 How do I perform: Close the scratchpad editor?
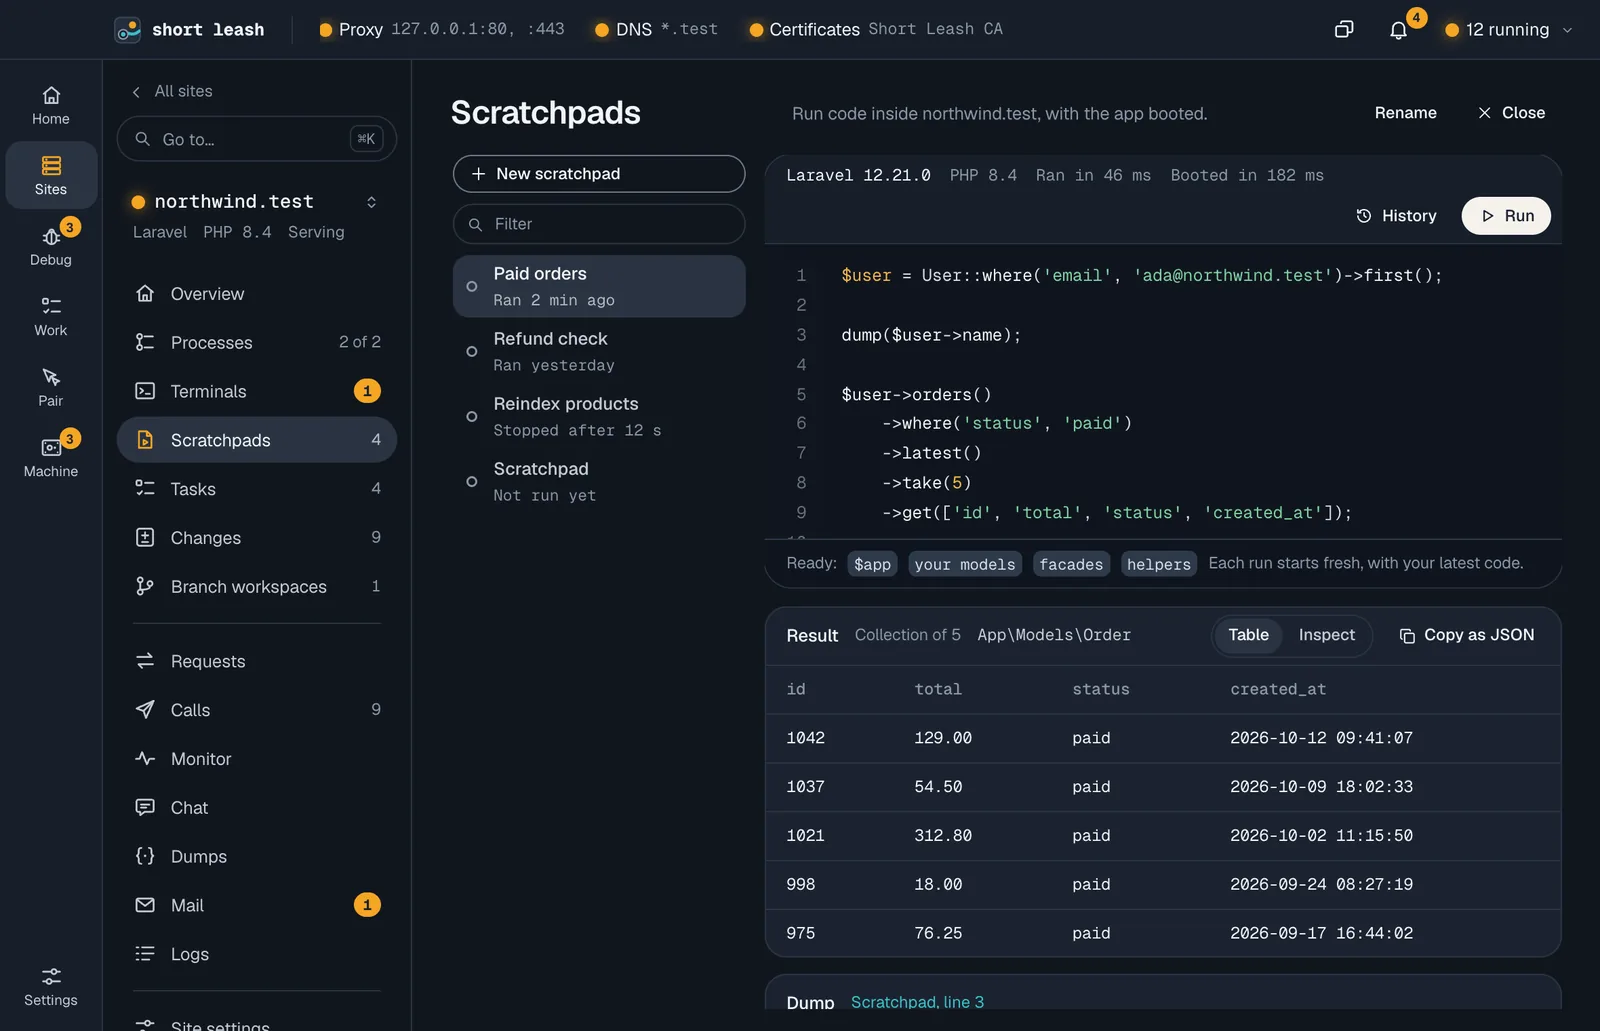1512,113
